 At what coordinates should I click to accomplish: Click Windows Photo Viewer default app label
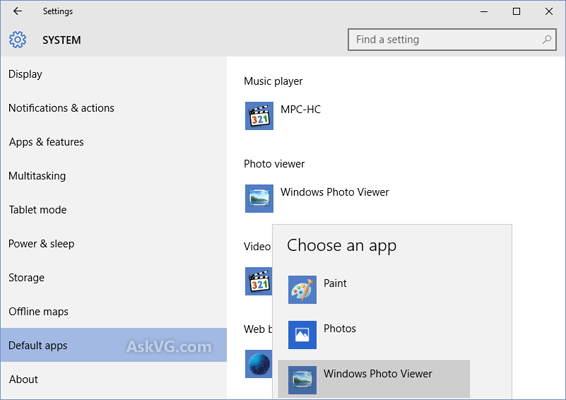[x=335, y=192]
